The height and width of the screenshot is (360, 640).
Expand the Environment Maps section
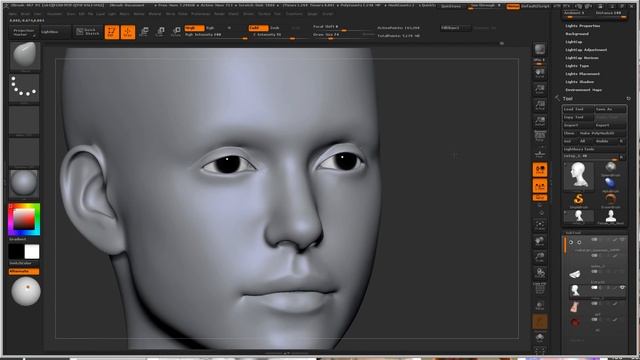point(583,90)
